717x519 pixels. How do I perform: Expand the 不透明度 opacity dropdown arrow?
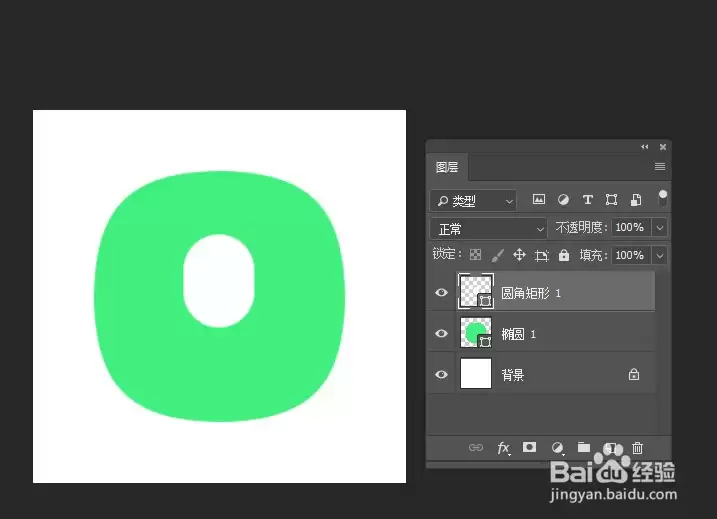coord(659,227)
